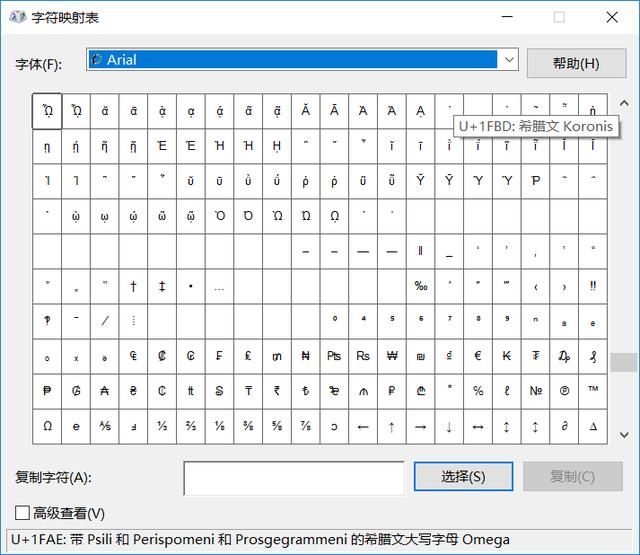This screenshot has width=640, height=555.
Task: Select the estimated ℮ symbol
Action: click(x=76, y=426)
